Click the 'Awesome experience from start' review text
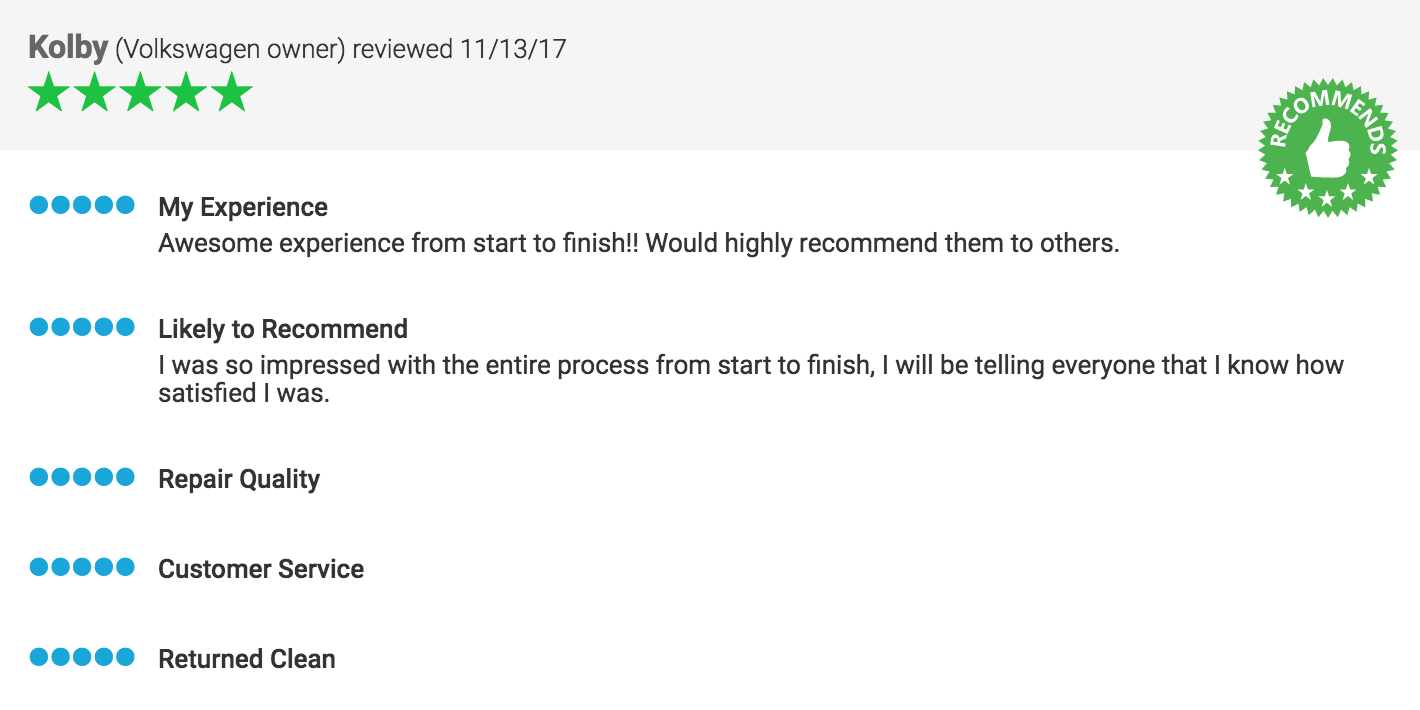Image resolution: width=1420 pixels, height=710 pixels. 639,244
